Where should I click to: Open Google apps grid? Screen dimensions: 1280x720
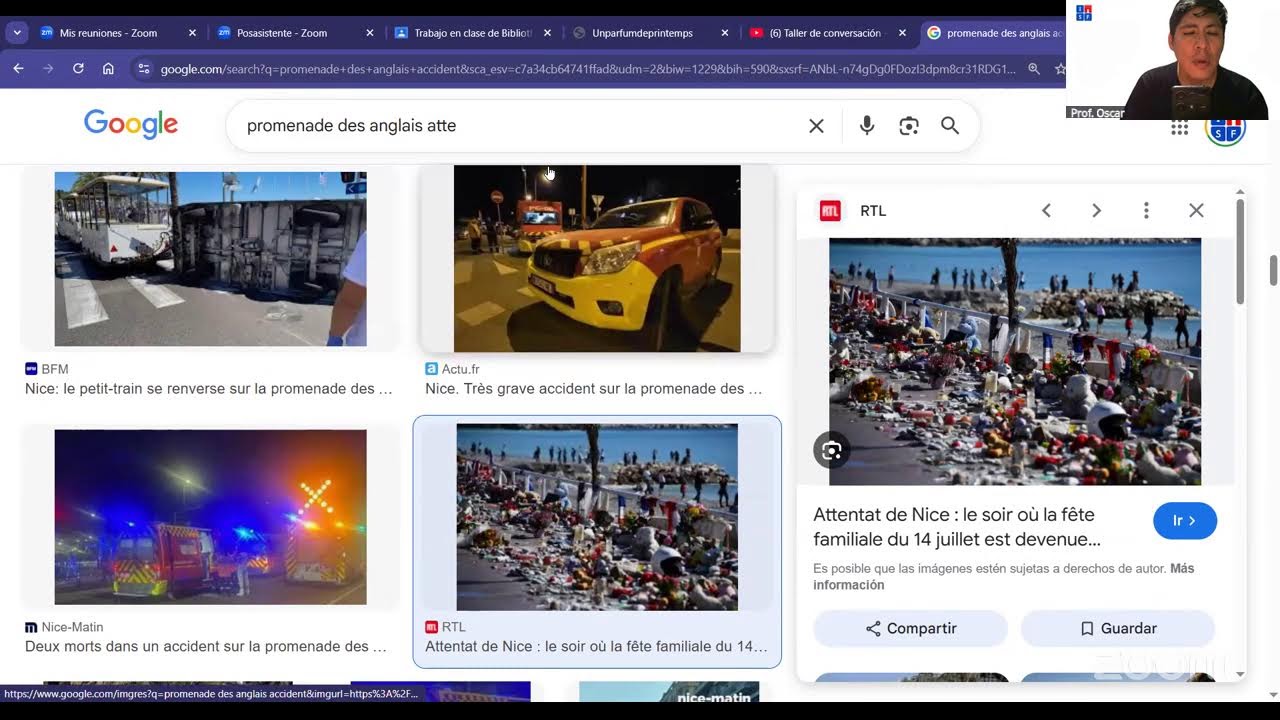tap(1179, 127)
